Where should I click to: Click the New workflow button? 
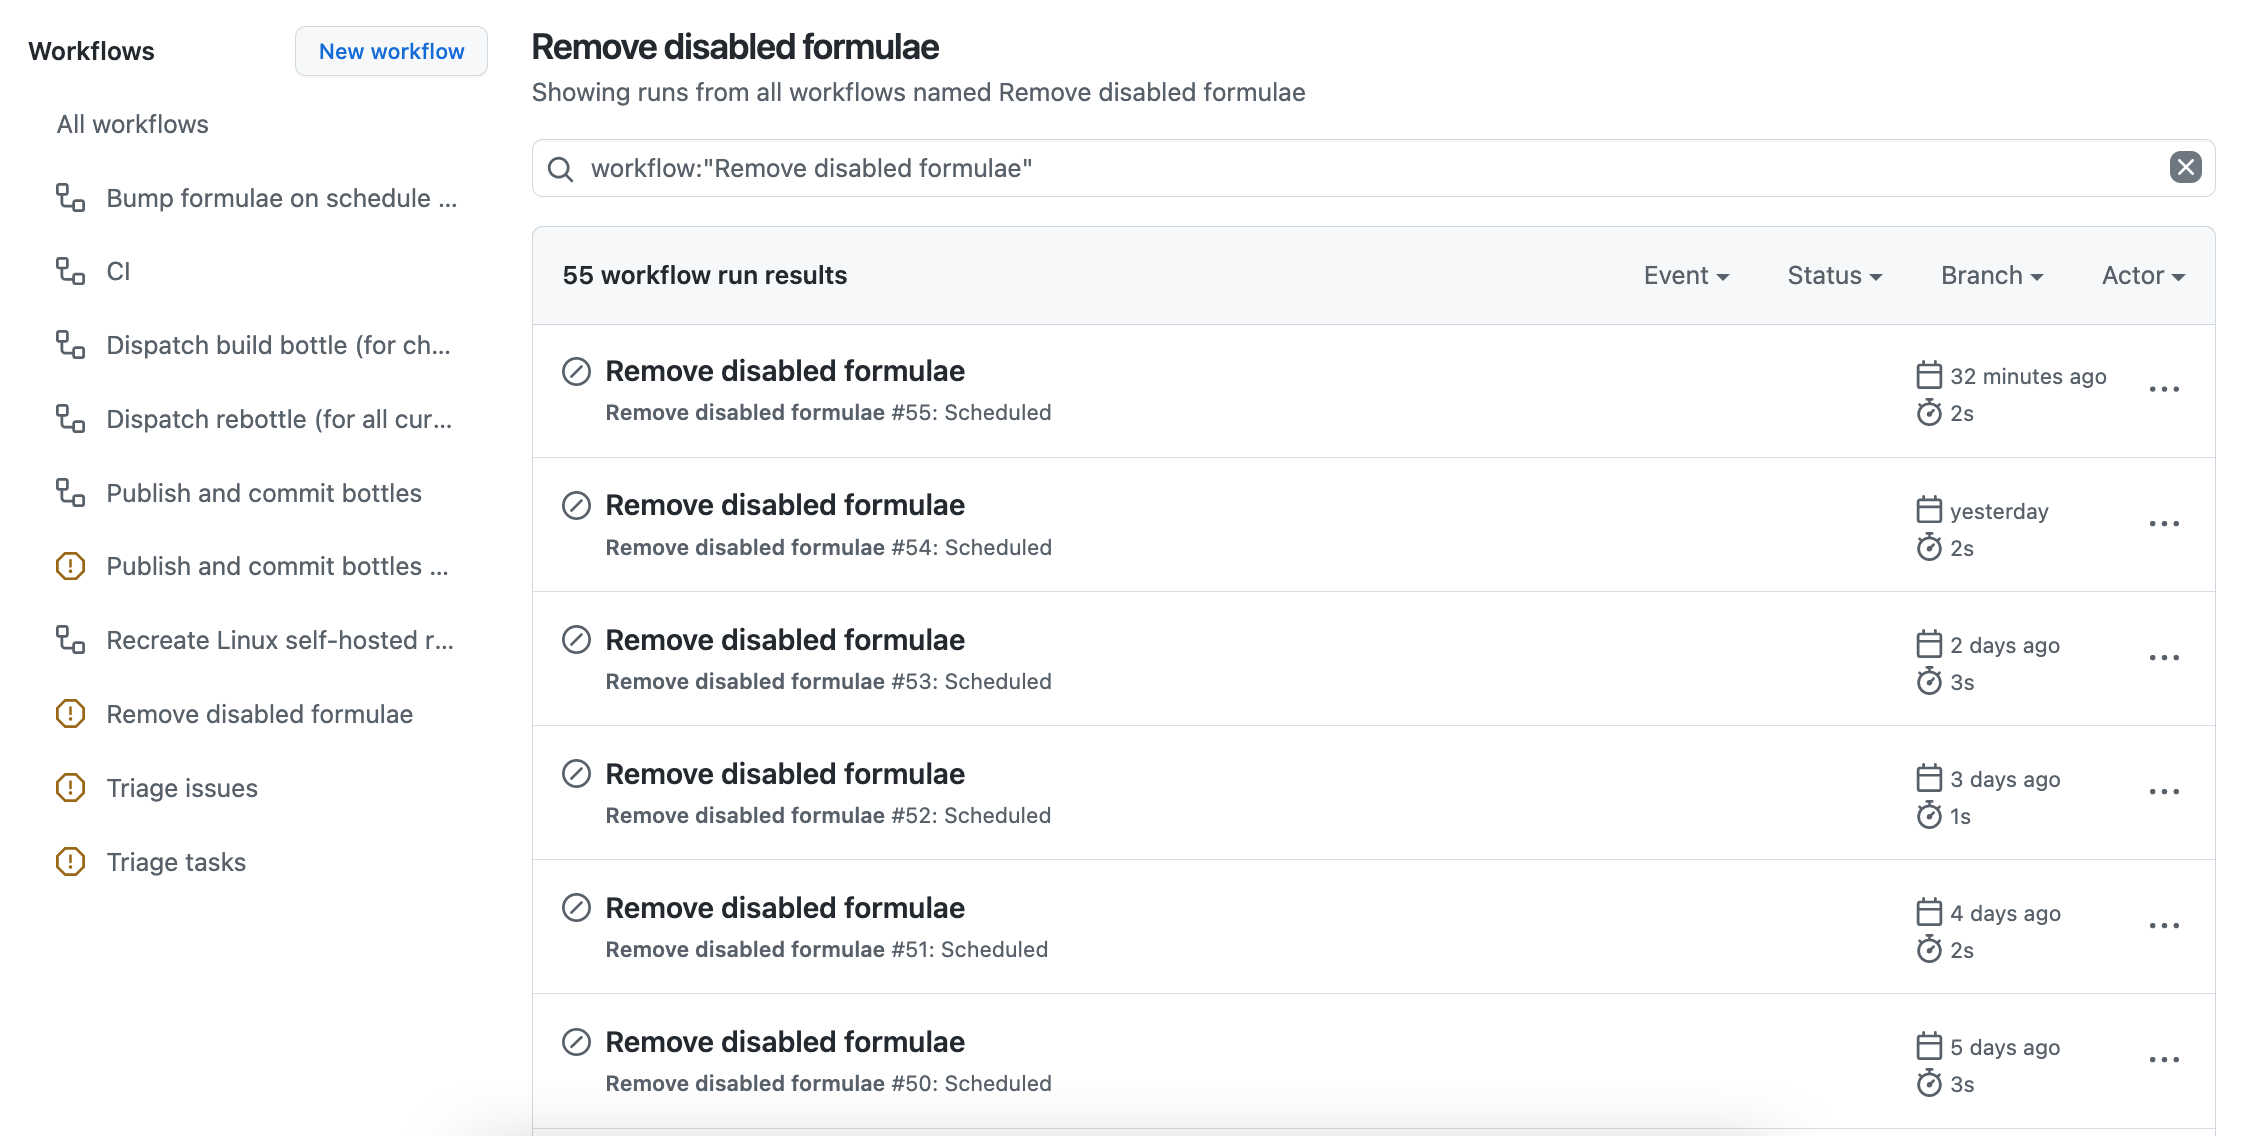click(391, 51)
